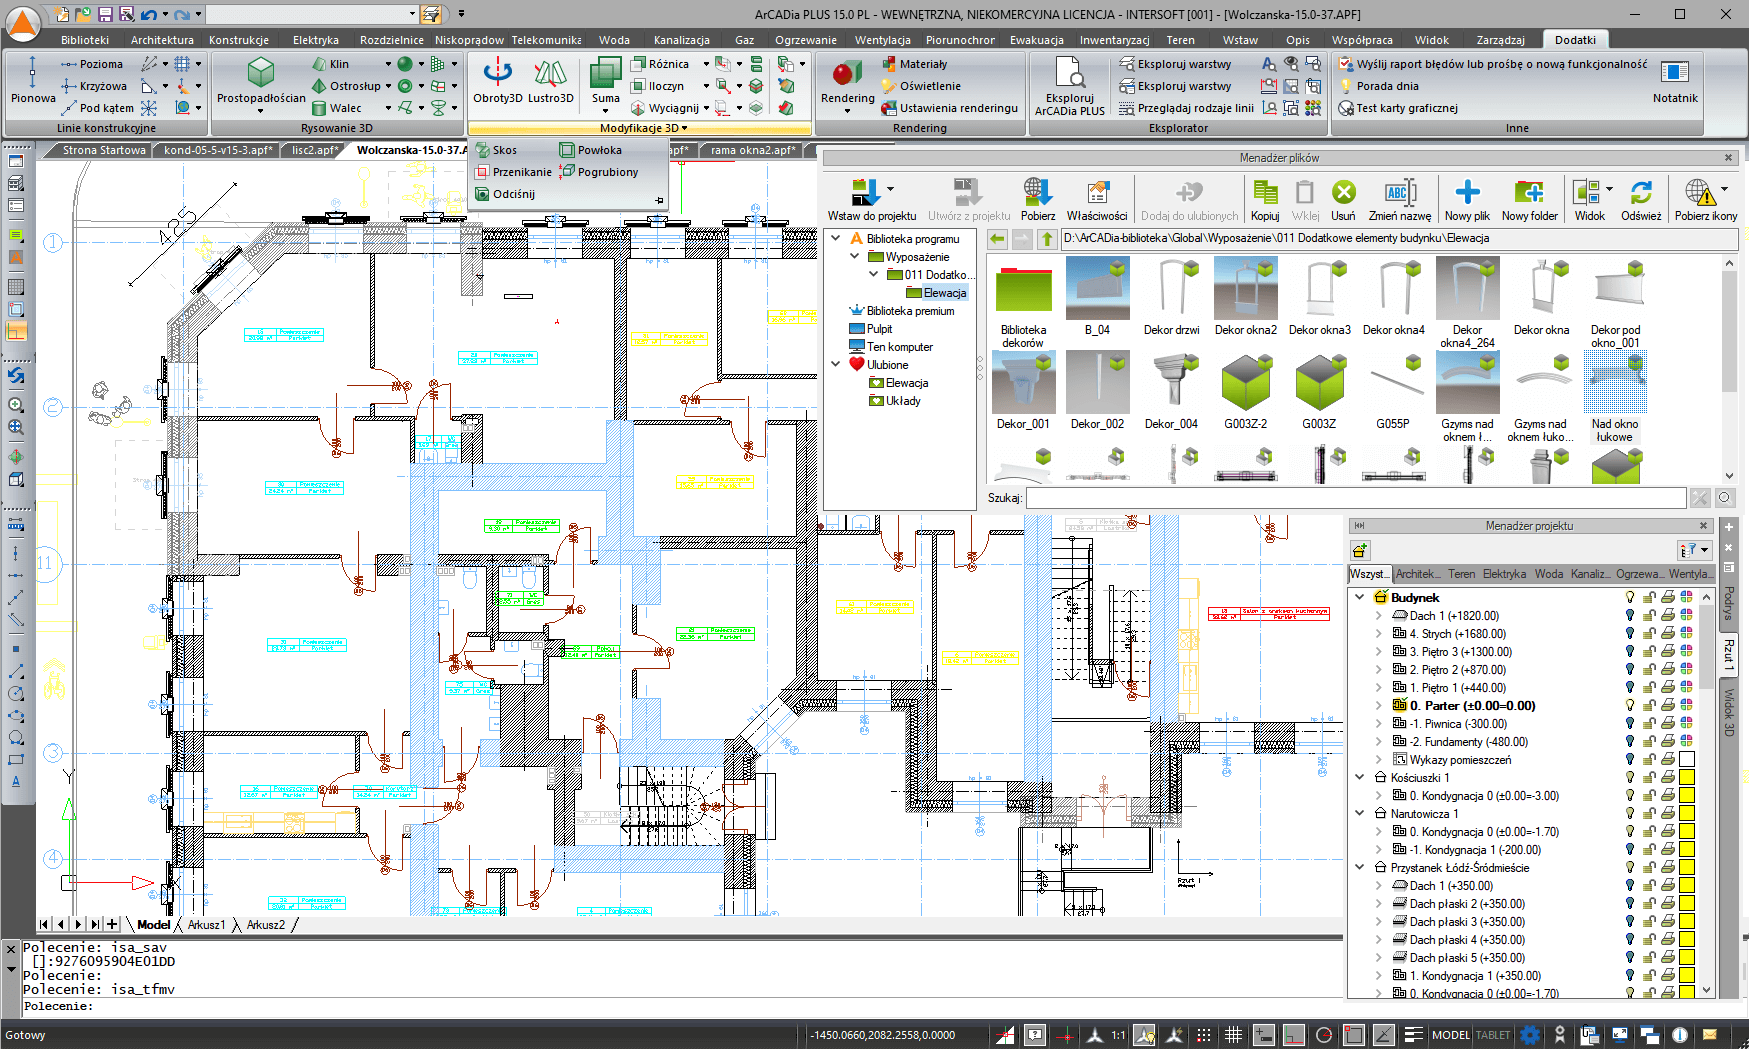Create Nowy folder
This screenshot has height=1049, width=1749.
coord(1529,200)
